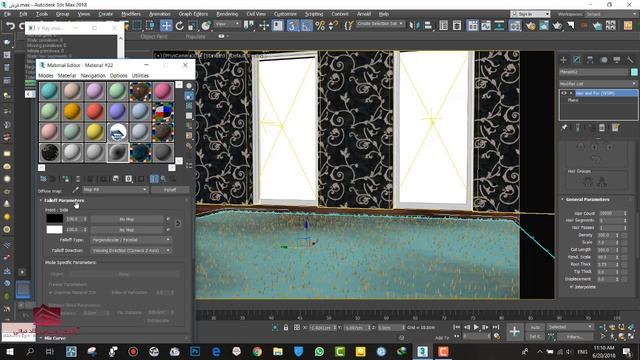The width and height of the screenshot is (640, 360).
Task: Toggle second No Map enable checkbox
Action: click(x=168, y=230)
